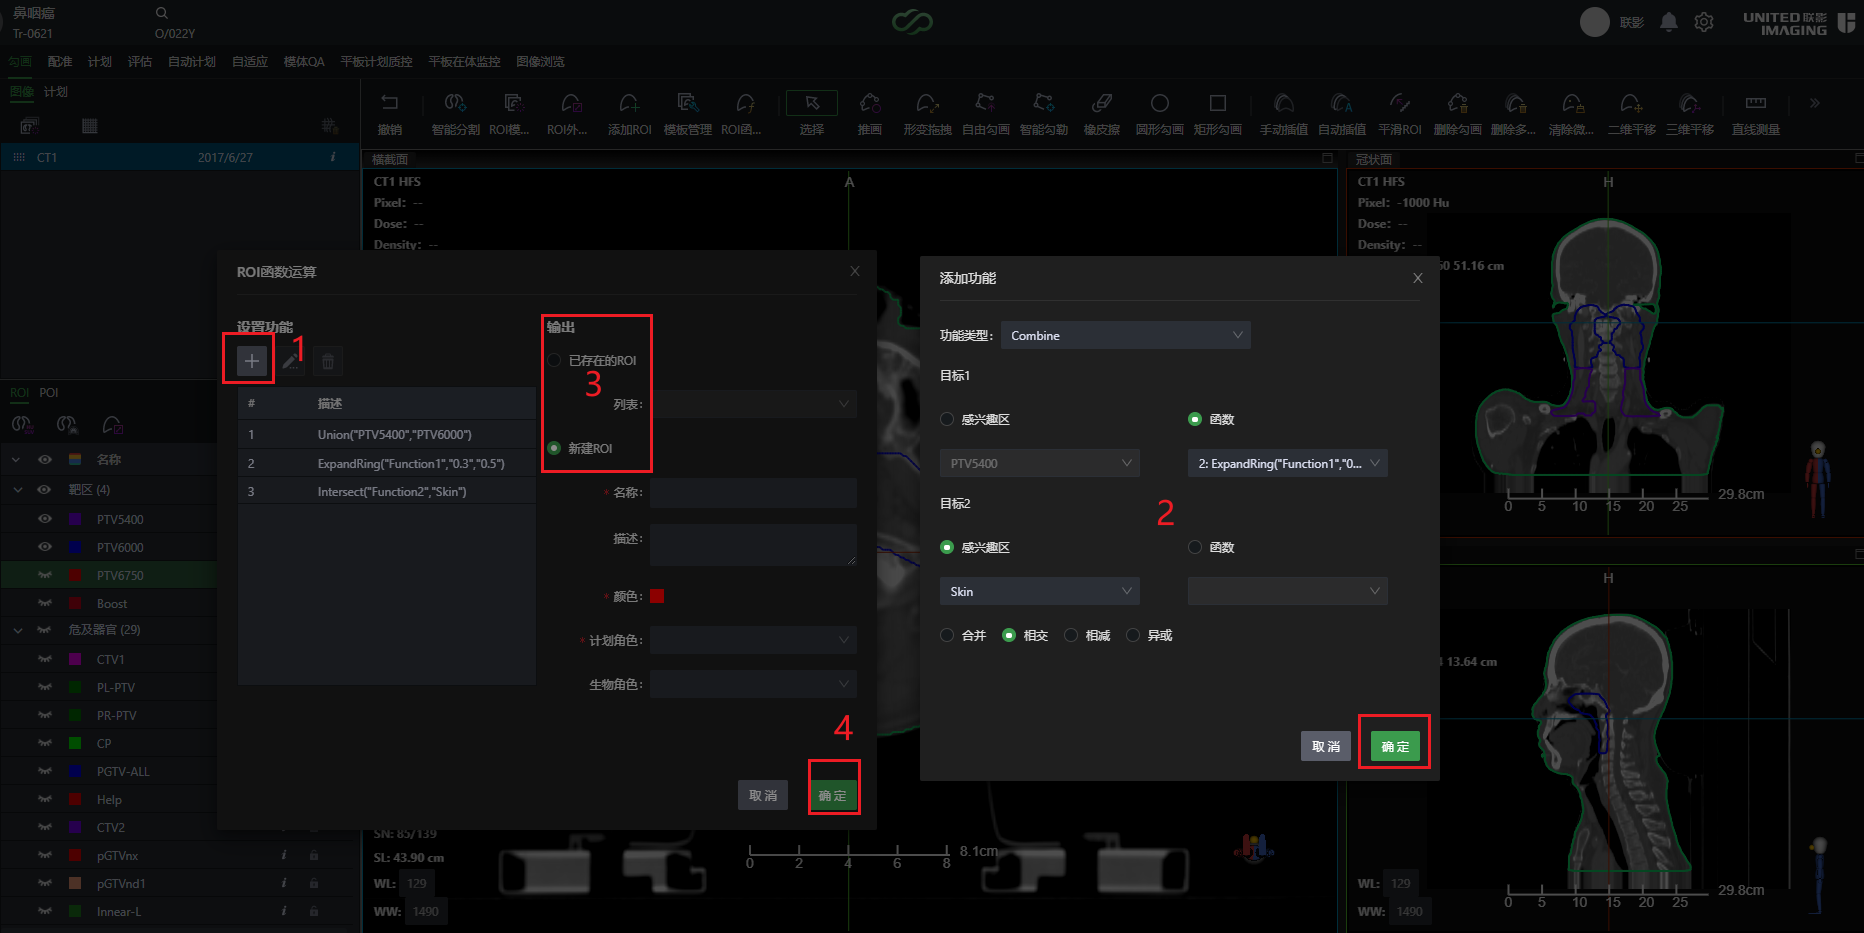
Task: Click the 名称 input field
Action: (753, 492)
